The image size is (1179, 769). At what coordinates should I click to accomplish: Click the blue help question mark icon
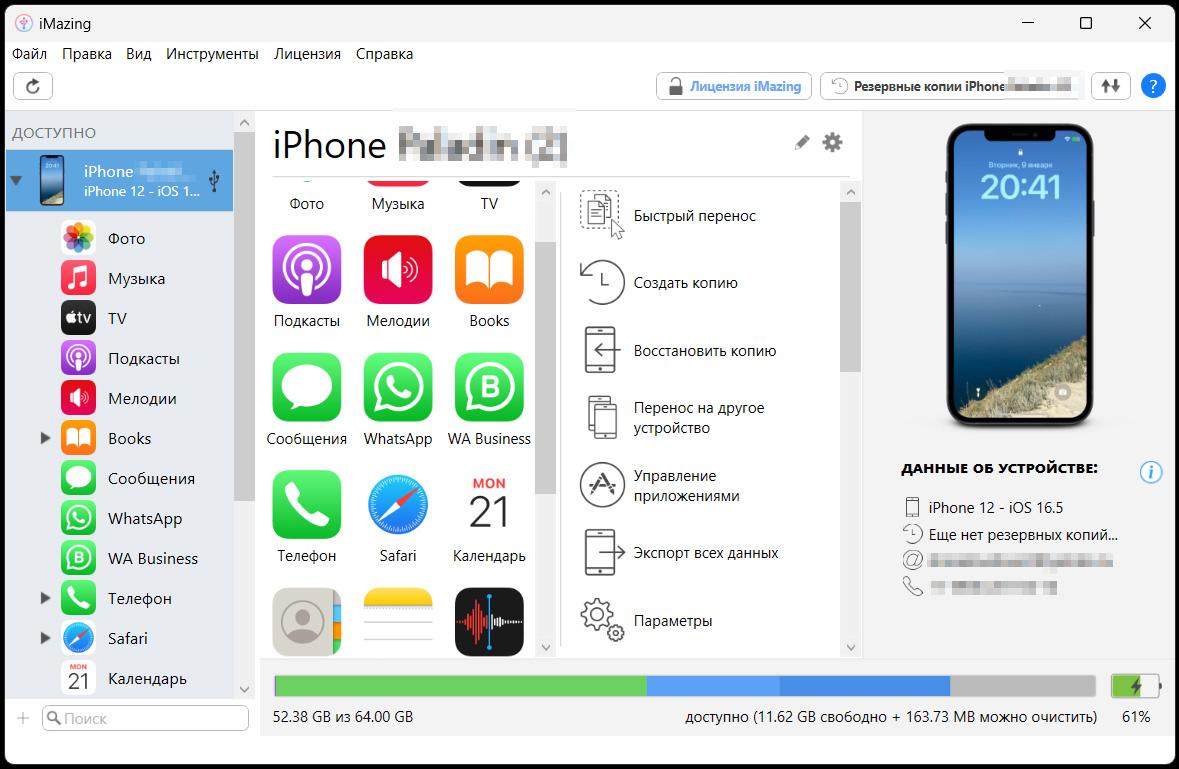pyautogui.click(x=1152, y=86)
